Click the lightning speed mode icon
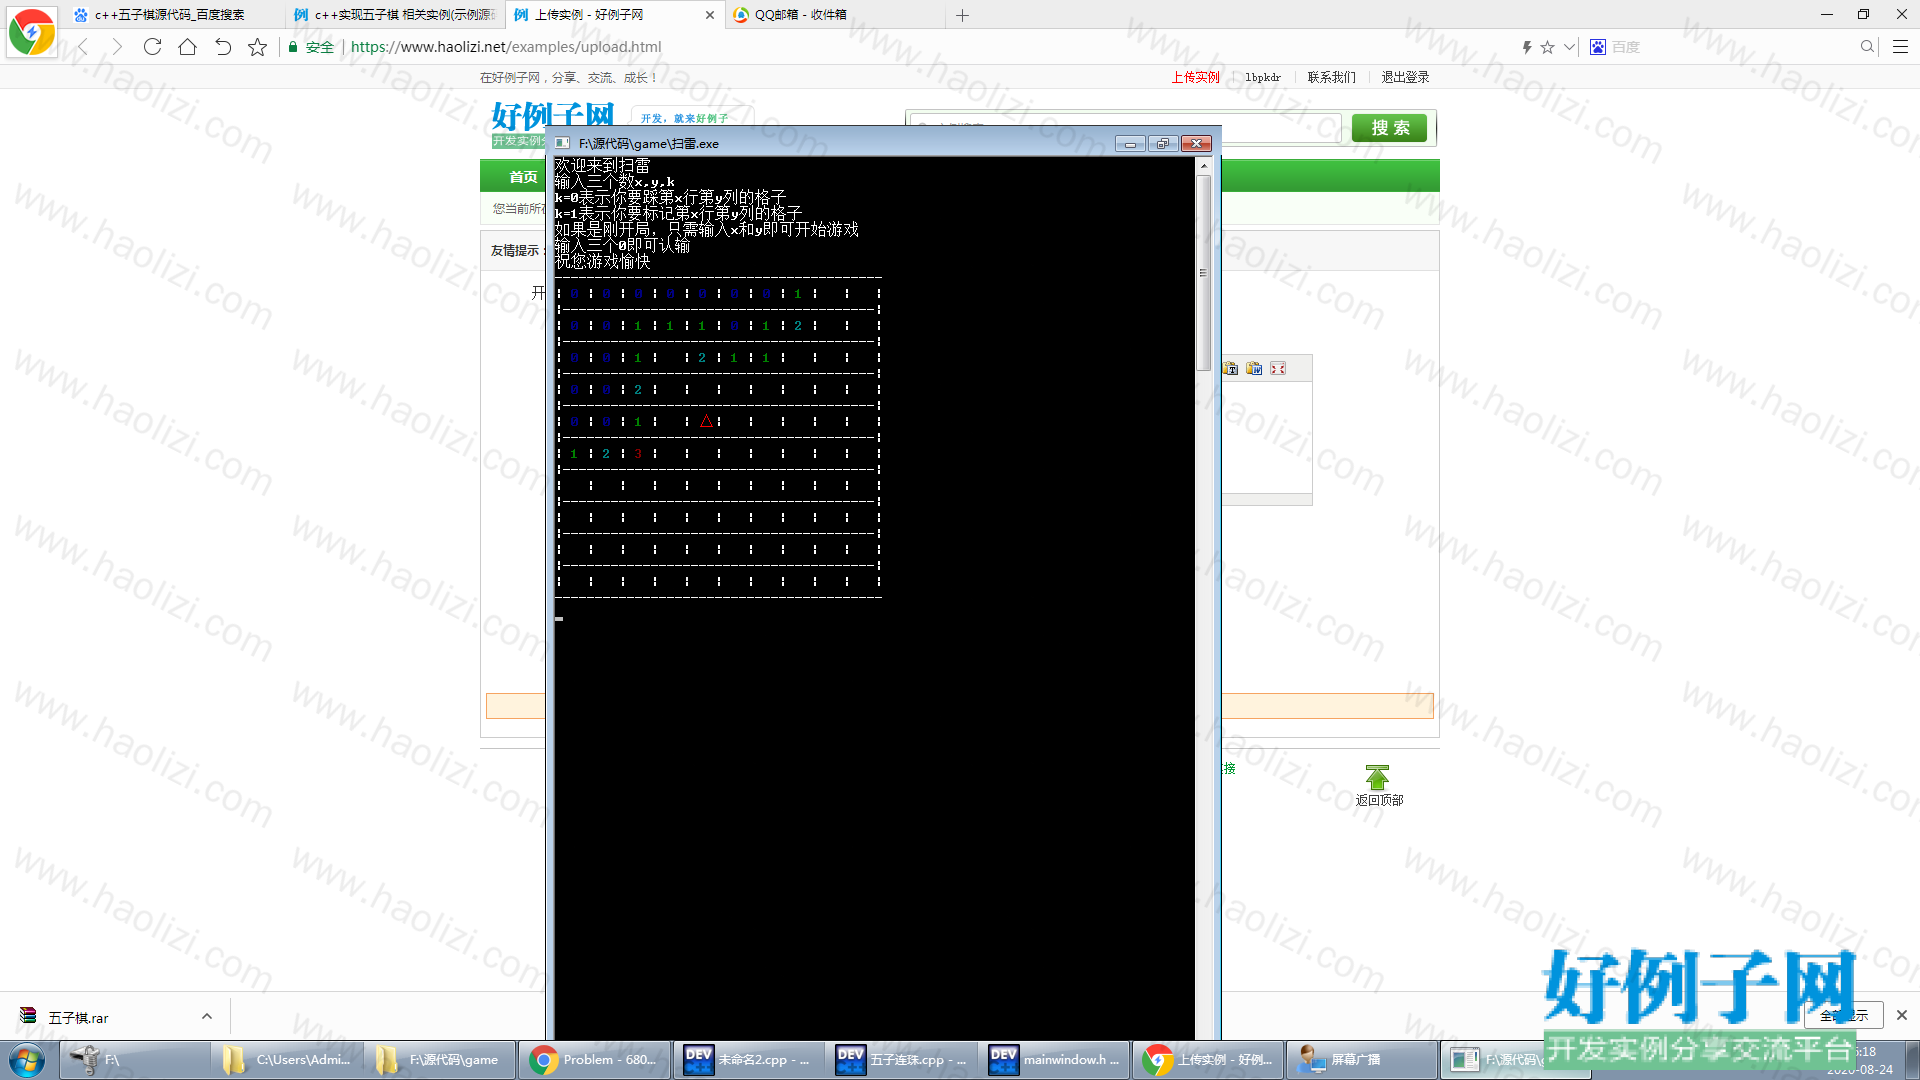1920x1080 pixels. point(1527,47)
